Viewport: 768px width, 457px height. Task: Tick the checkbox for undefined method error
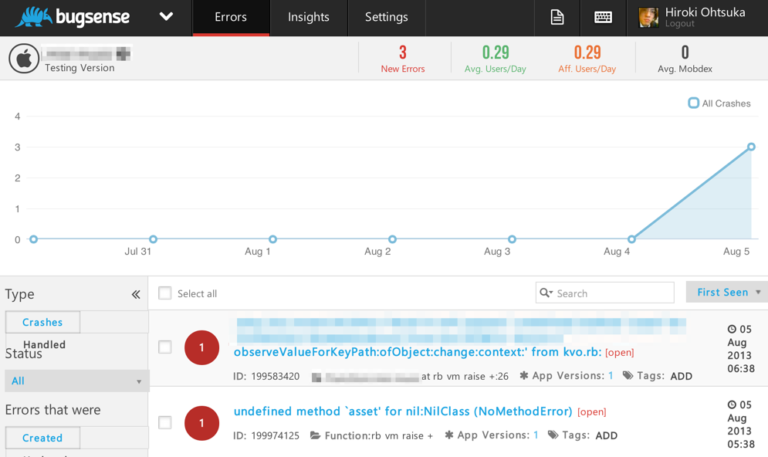pos(165,423)
